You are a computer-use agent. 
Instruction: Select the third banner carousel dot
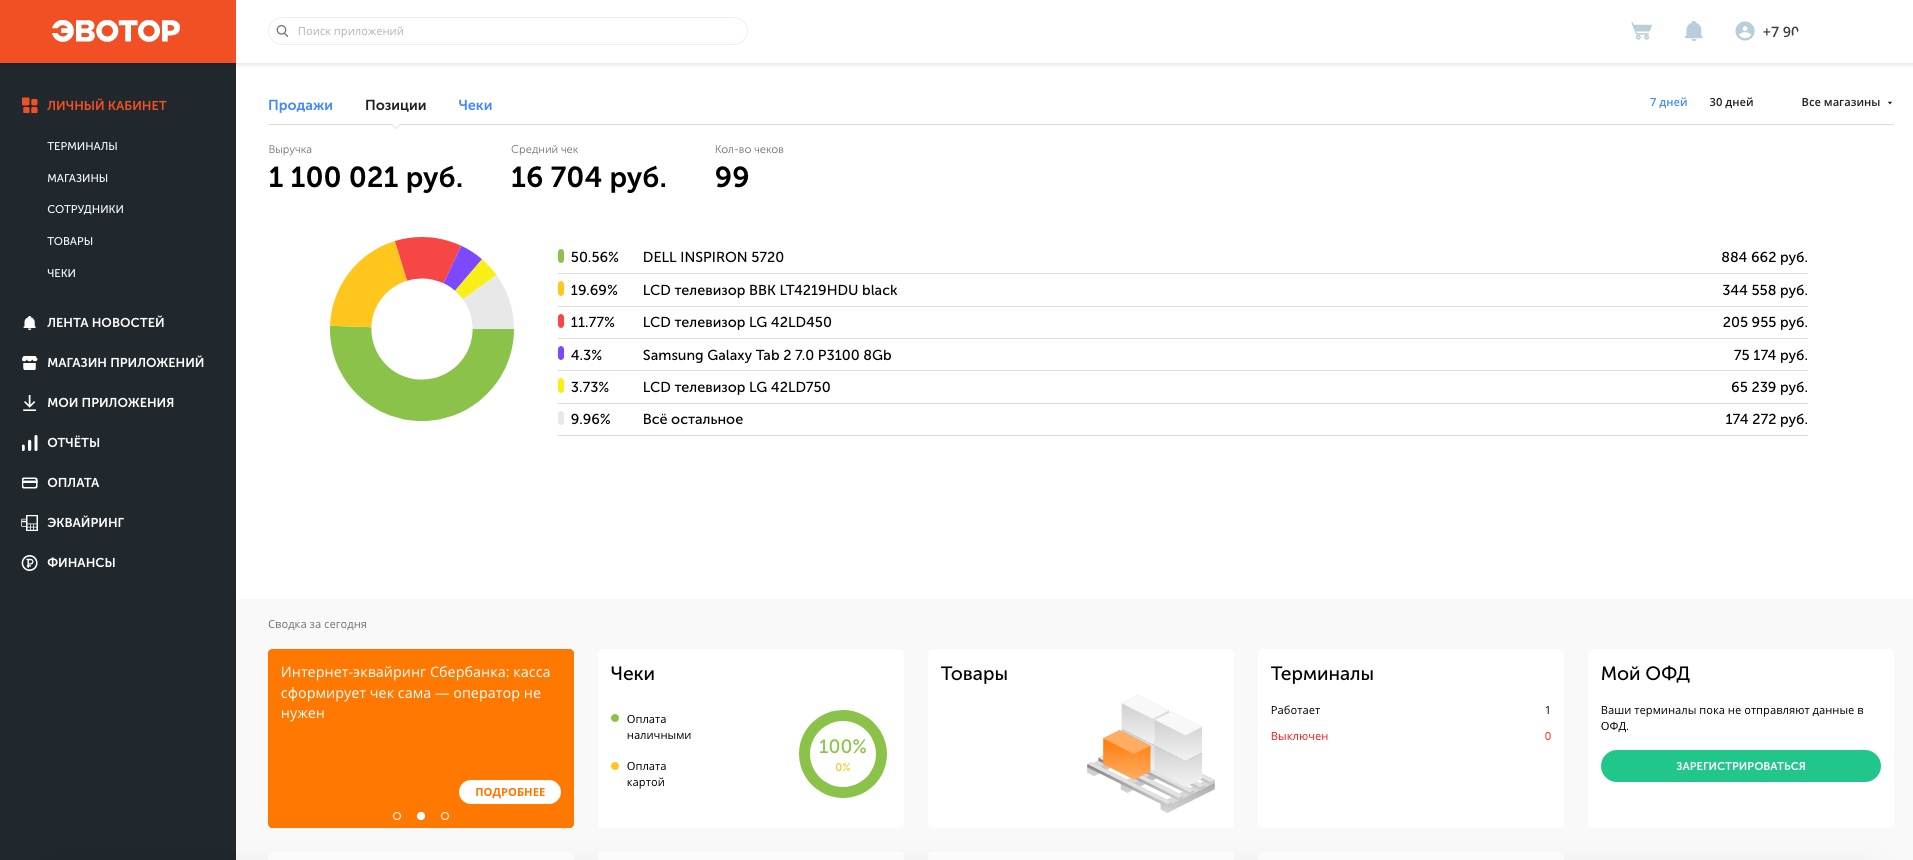coord(445,816)
